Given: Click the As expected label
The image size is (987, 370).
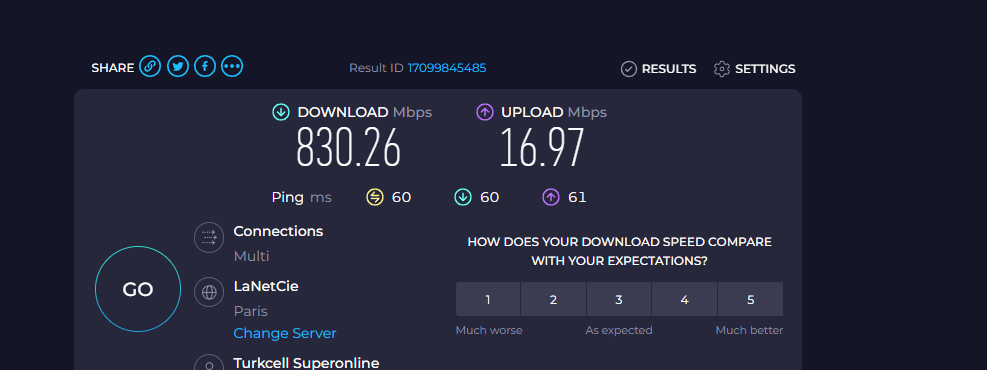Looking at the screenshot, I should (619, 330).
